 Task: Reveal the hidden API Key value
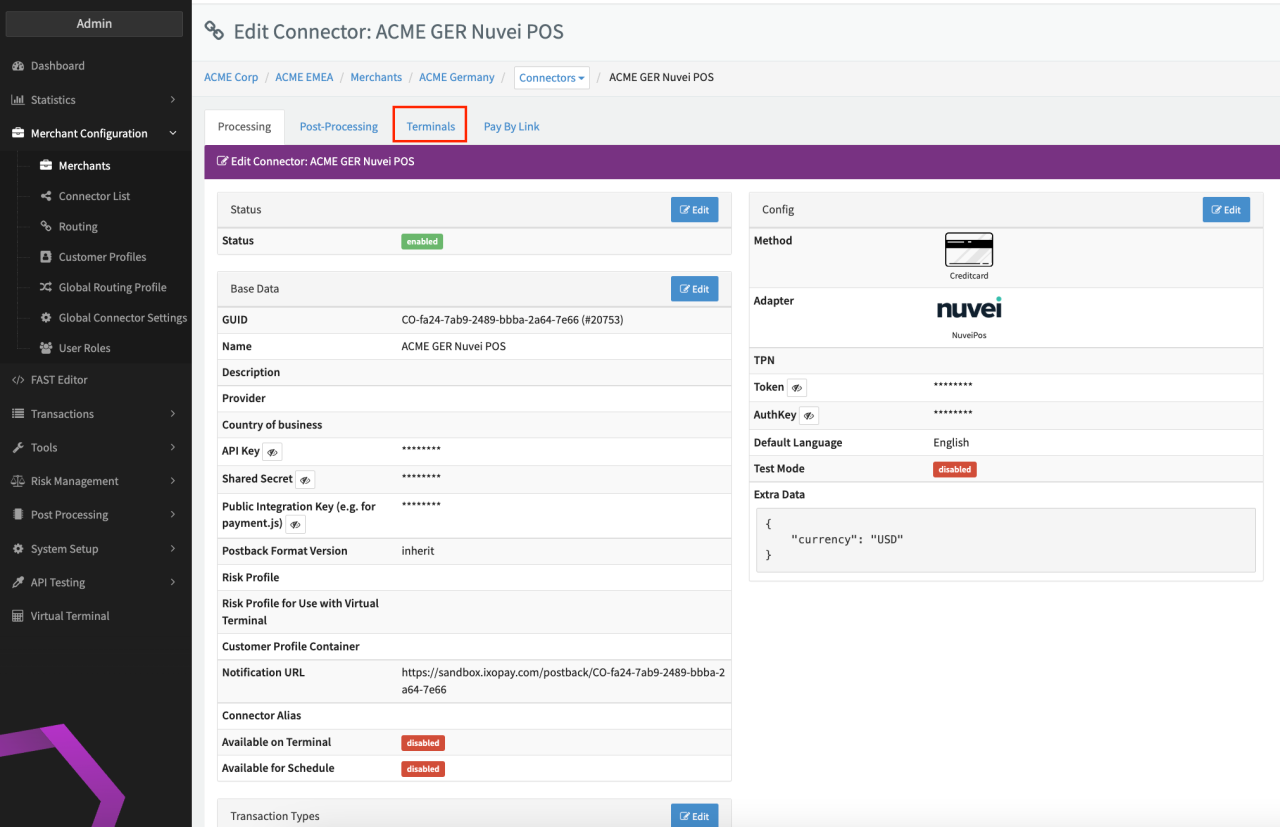point(272,452)
